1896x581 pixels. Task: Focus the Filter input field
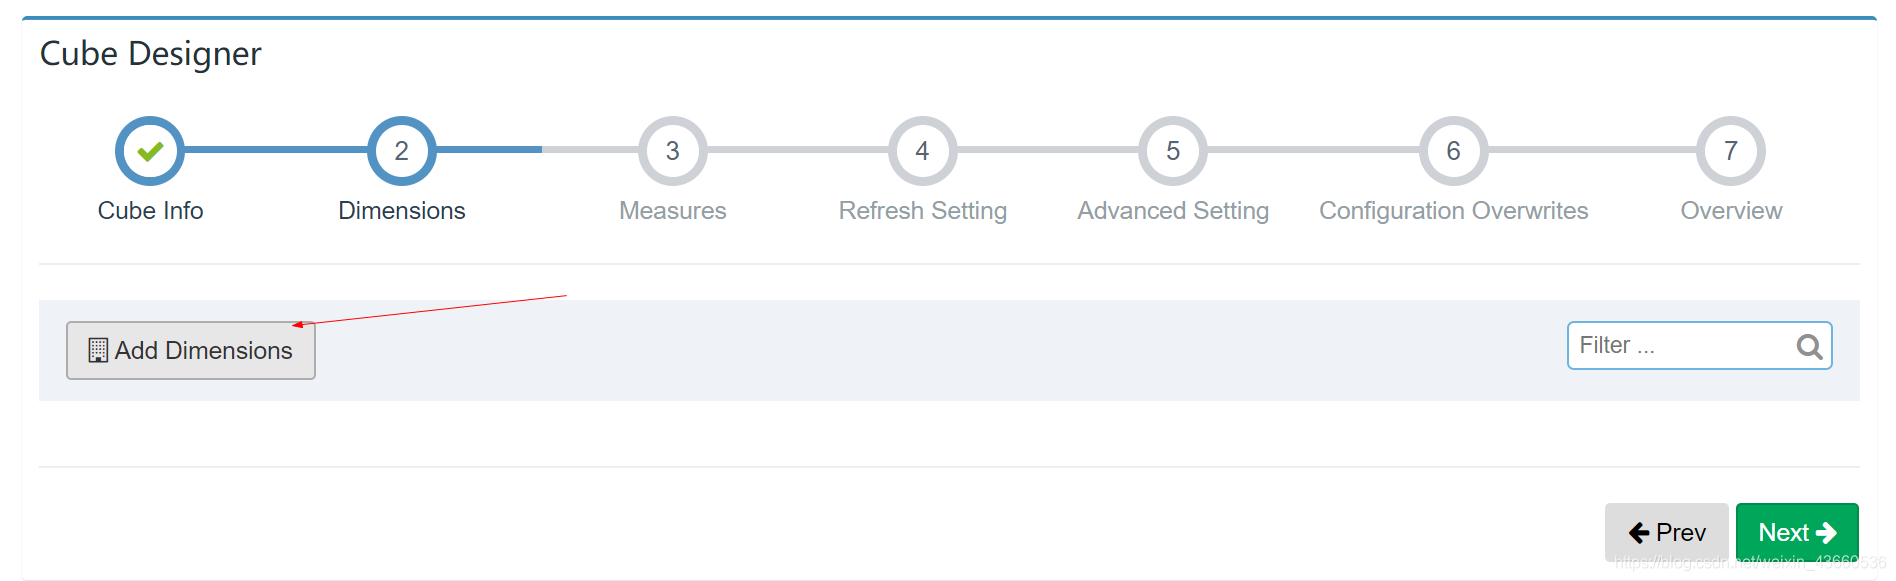tap(1700, 345)
